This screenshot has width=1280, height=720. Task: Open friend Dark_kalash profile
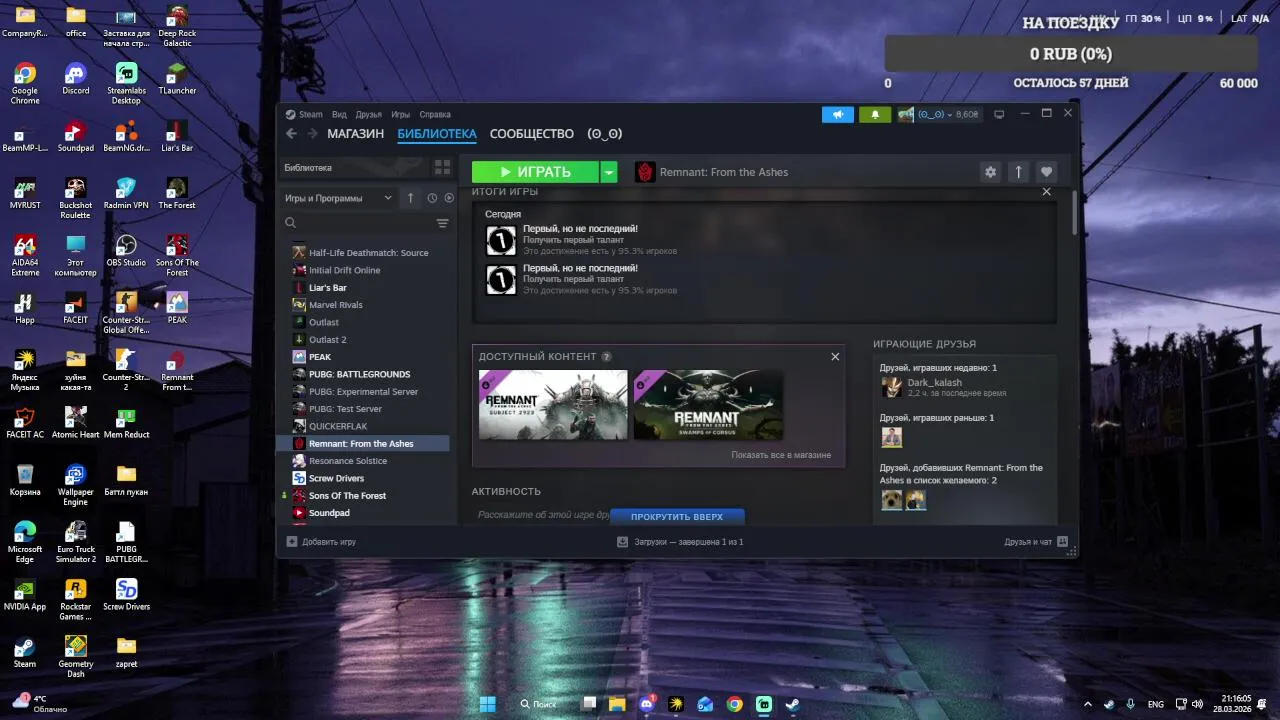click(x=934, y=383)
